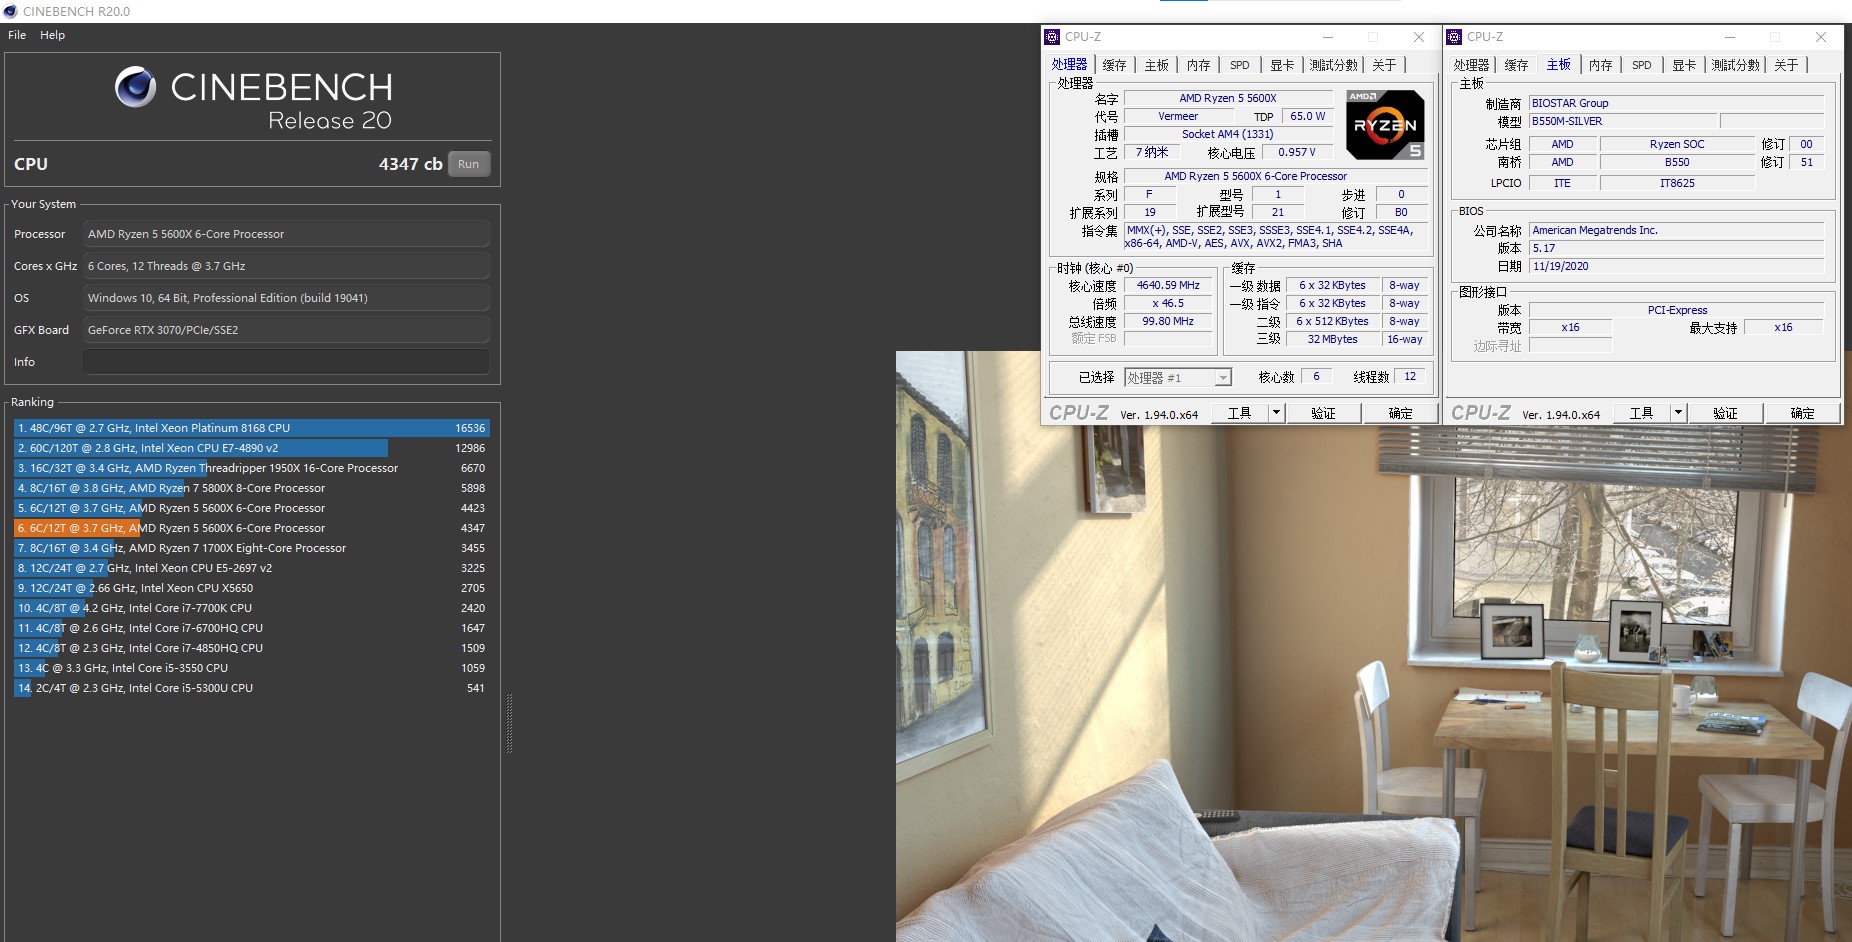Expand 工具 dropdown arrow in left CPU-Z
Viewport: 1852px width, 942px height.
1276,413
